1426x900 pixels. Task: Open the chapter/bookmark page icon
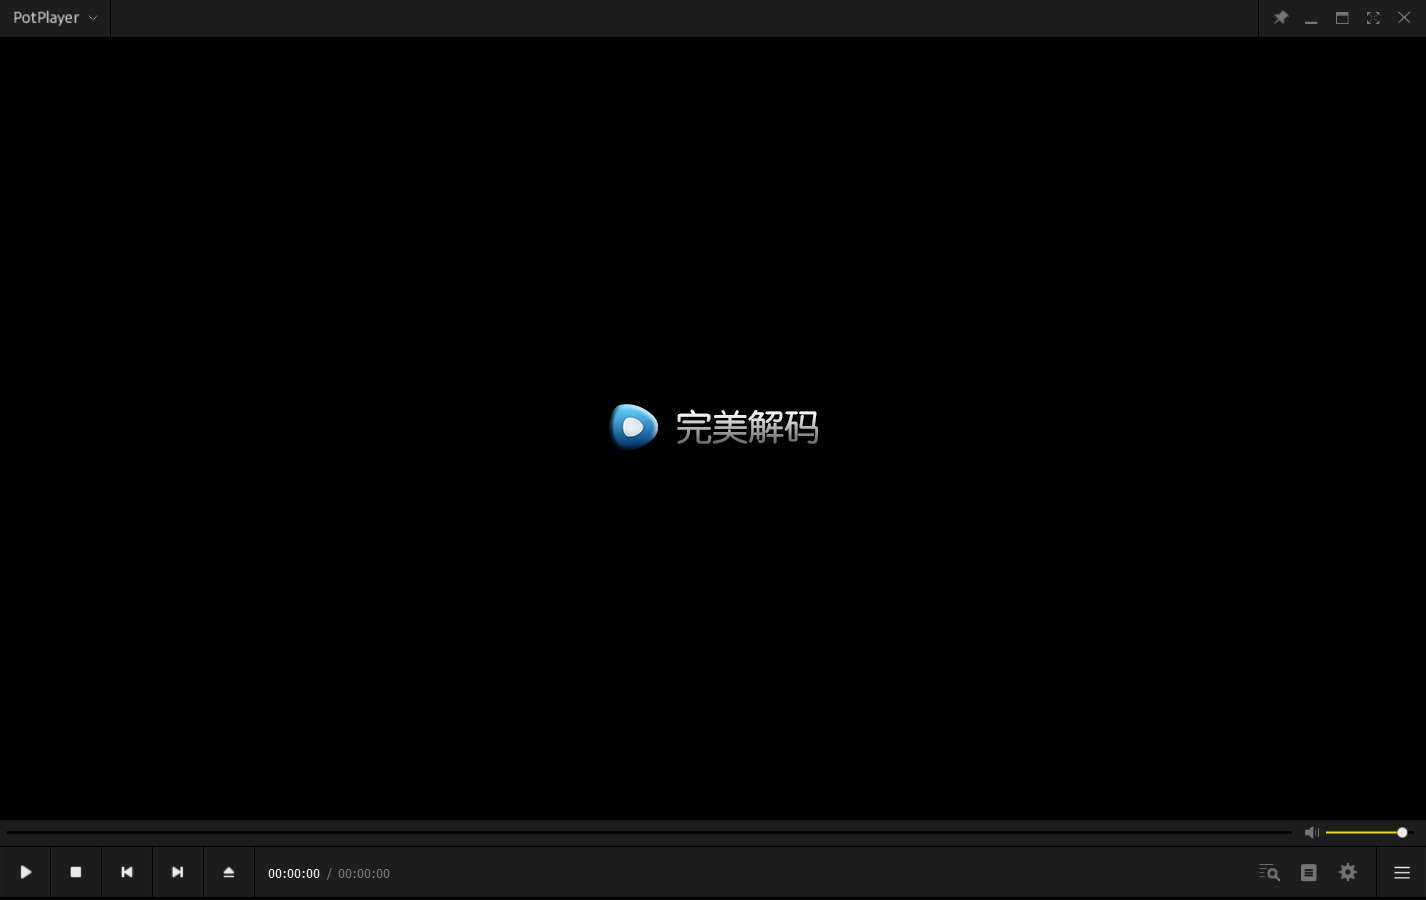1308,873
